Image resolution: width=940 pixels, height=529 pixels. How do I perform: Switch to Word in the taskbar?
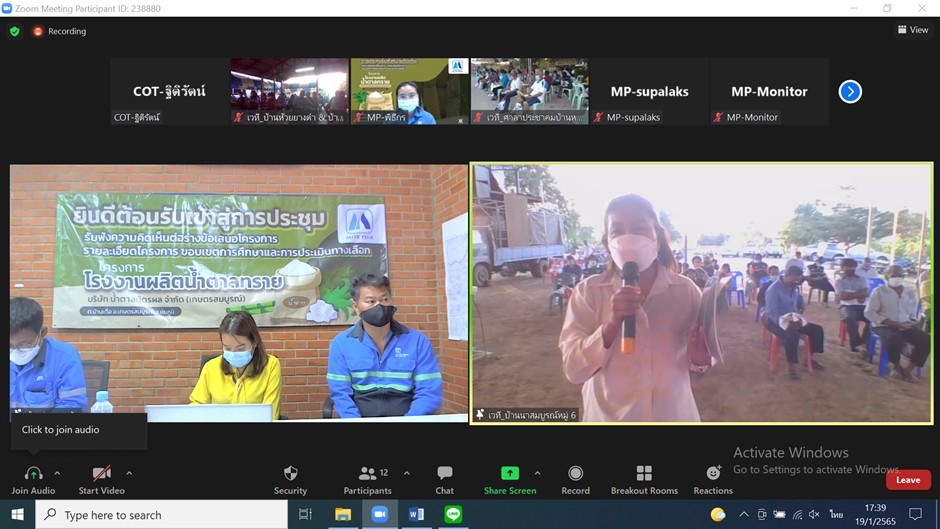[x=417, y=514]
